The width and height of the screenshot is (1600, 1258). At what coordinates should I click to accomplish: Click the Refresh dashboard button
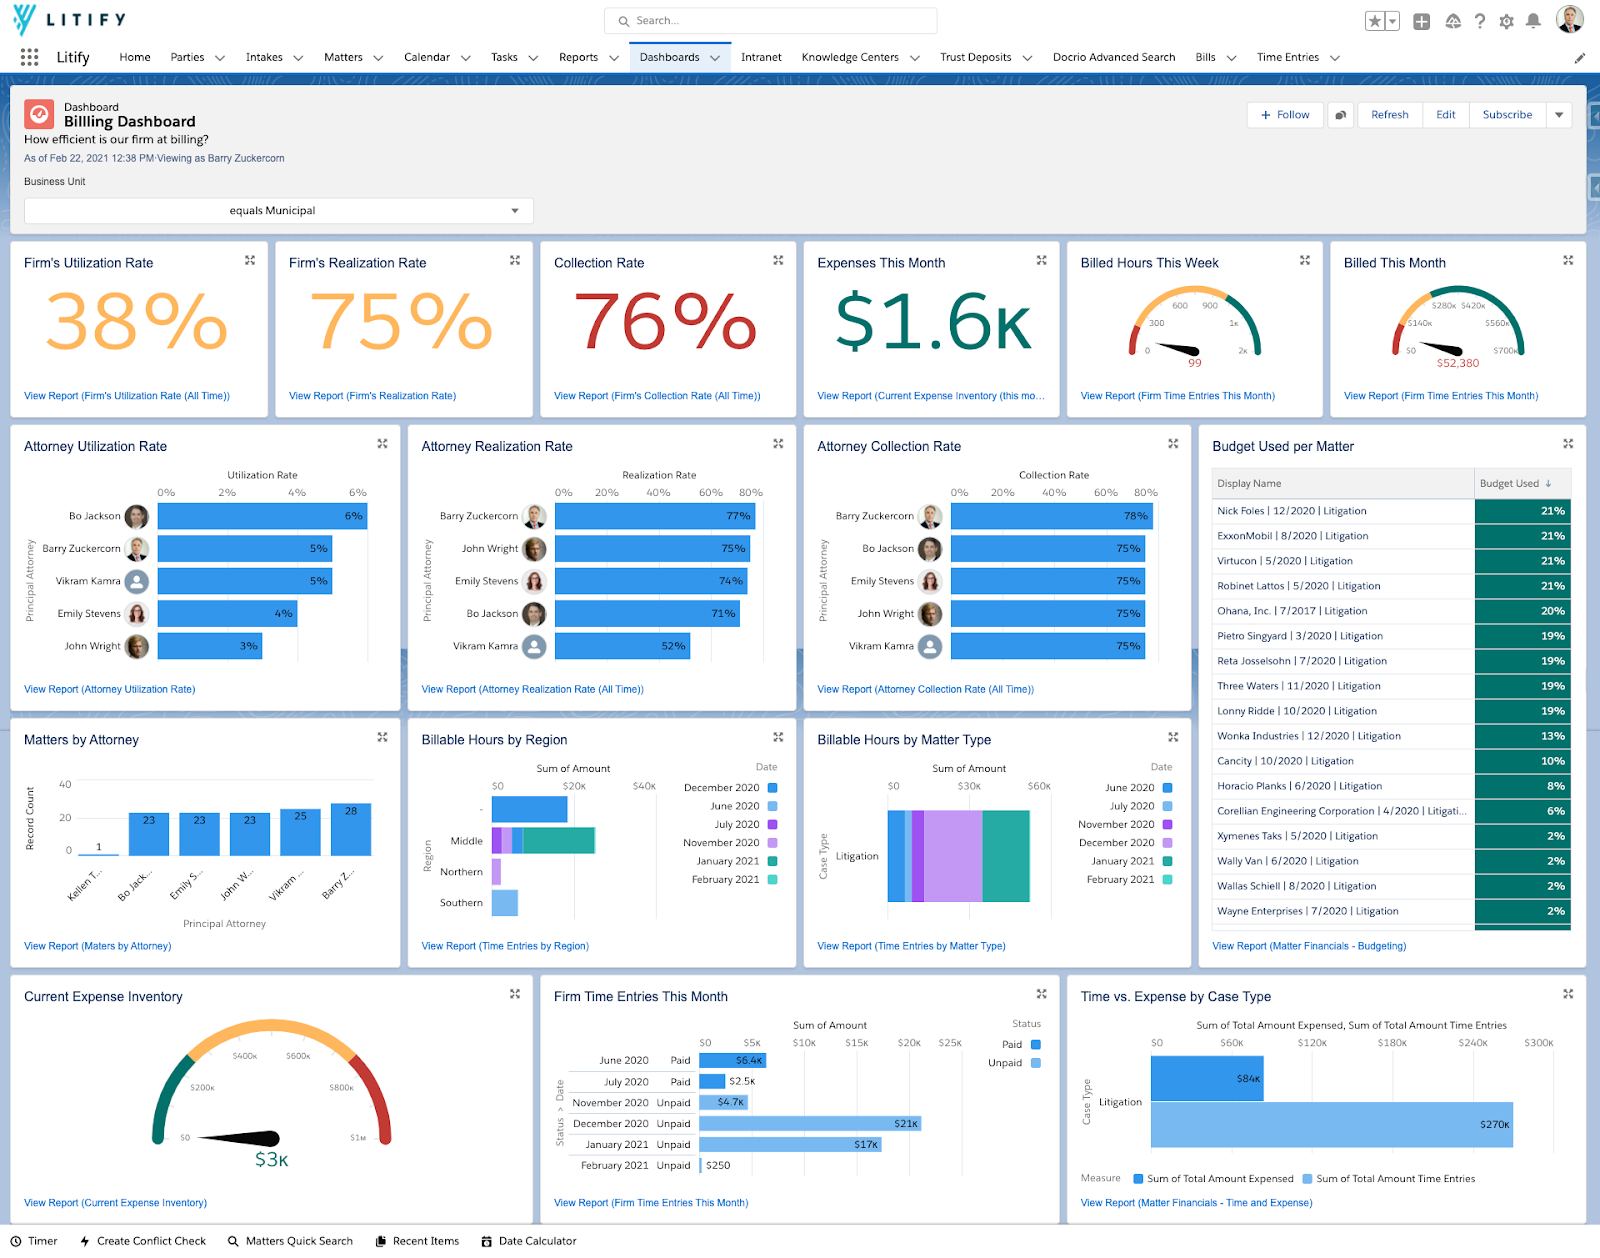point(1389,114)
